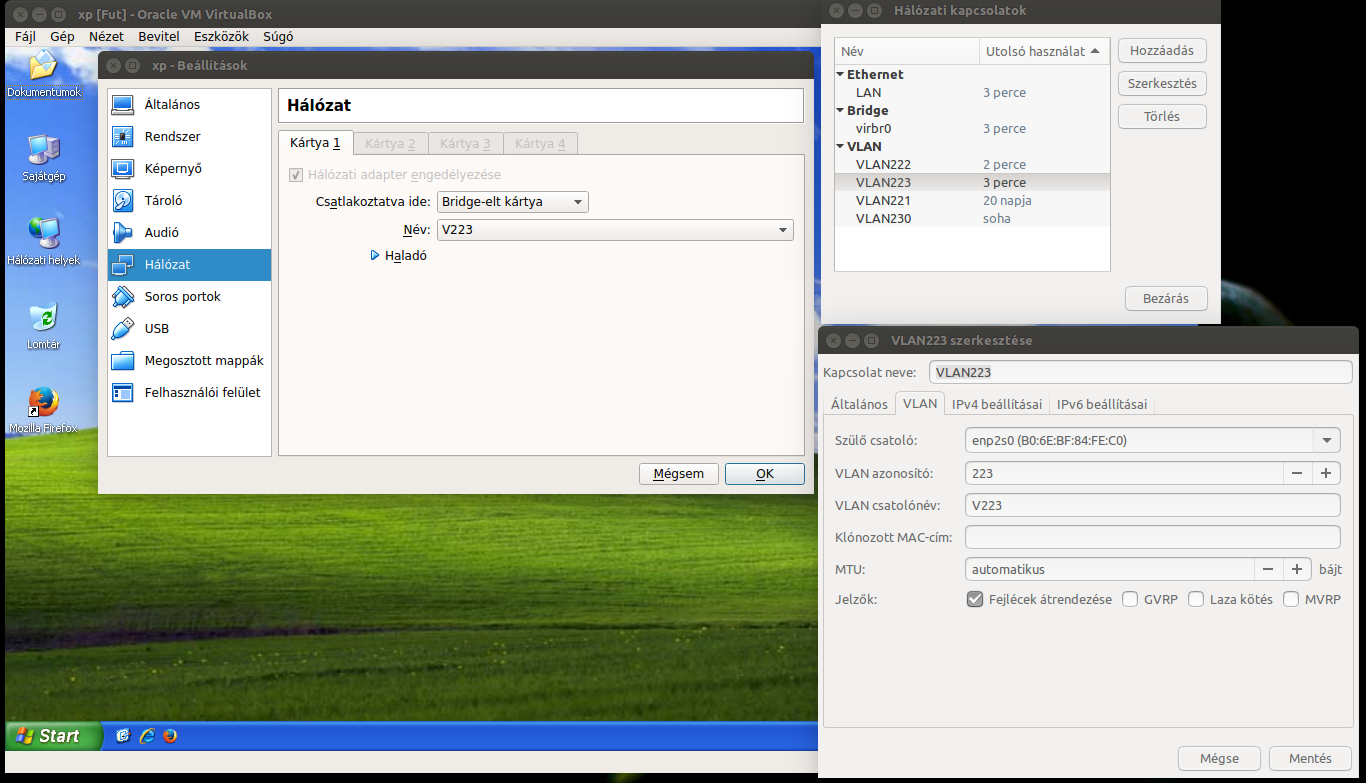
Task: Select the USB settings category
Action: (156, 329)
